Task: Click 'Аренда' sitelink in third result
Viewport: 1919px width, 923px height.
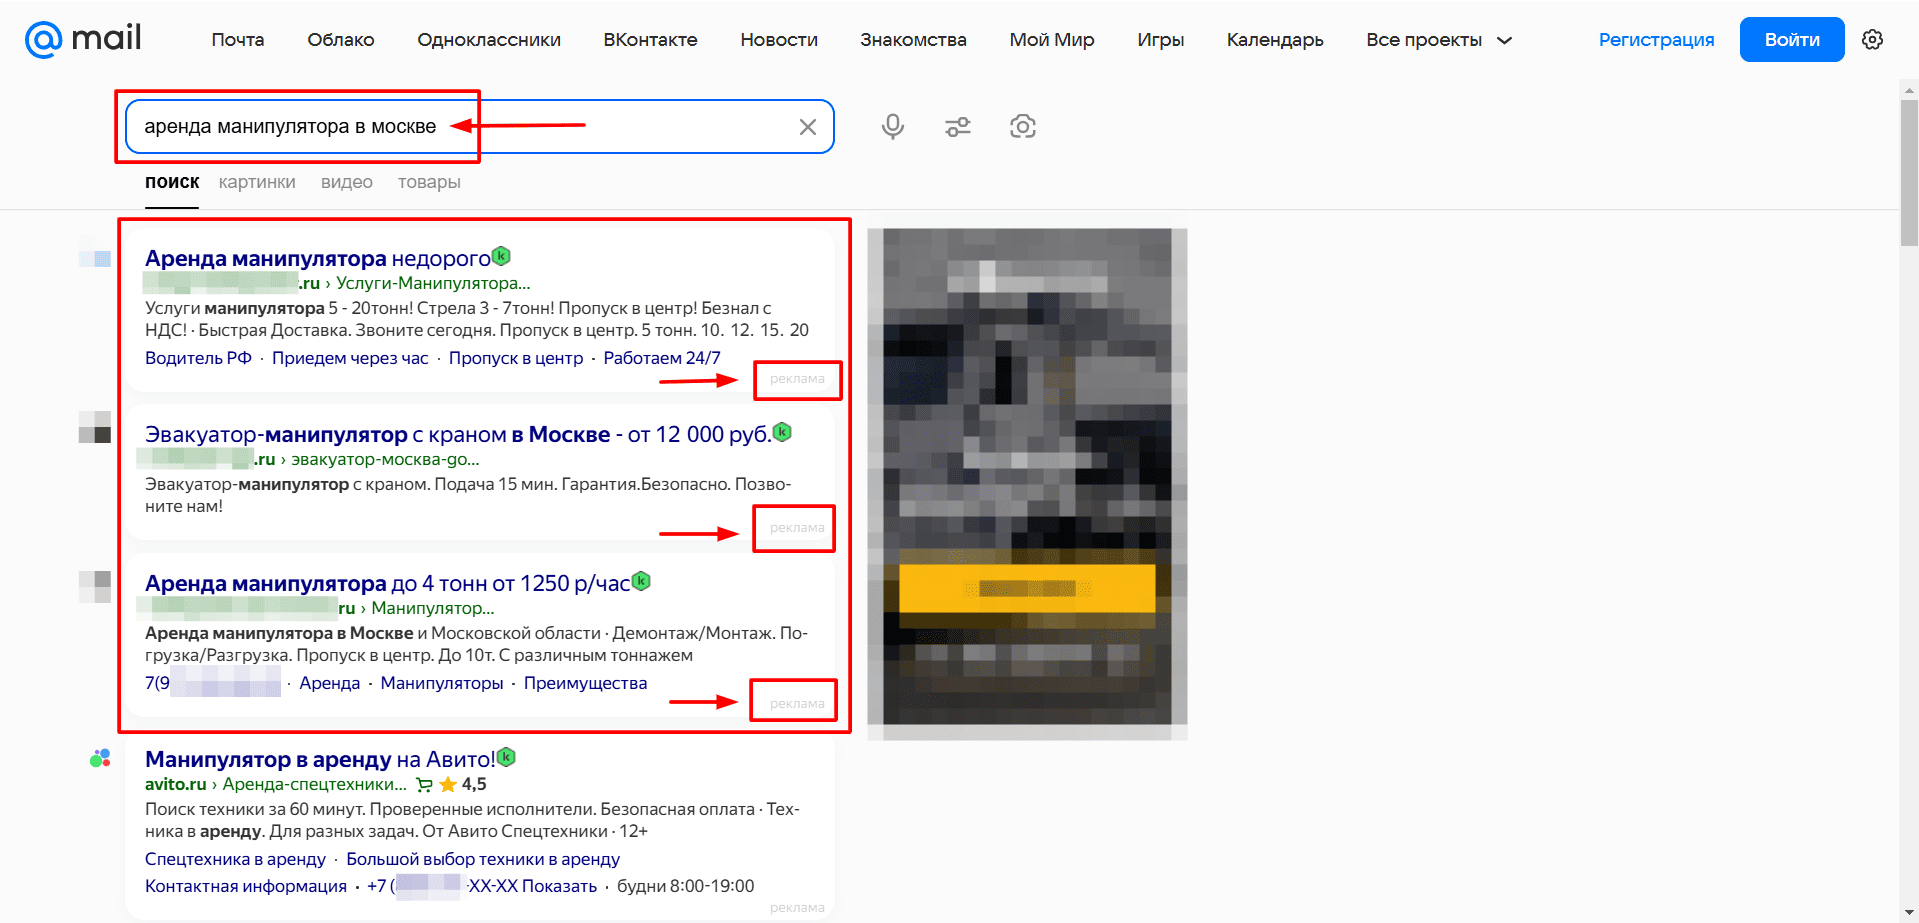Action: [330, 683]
